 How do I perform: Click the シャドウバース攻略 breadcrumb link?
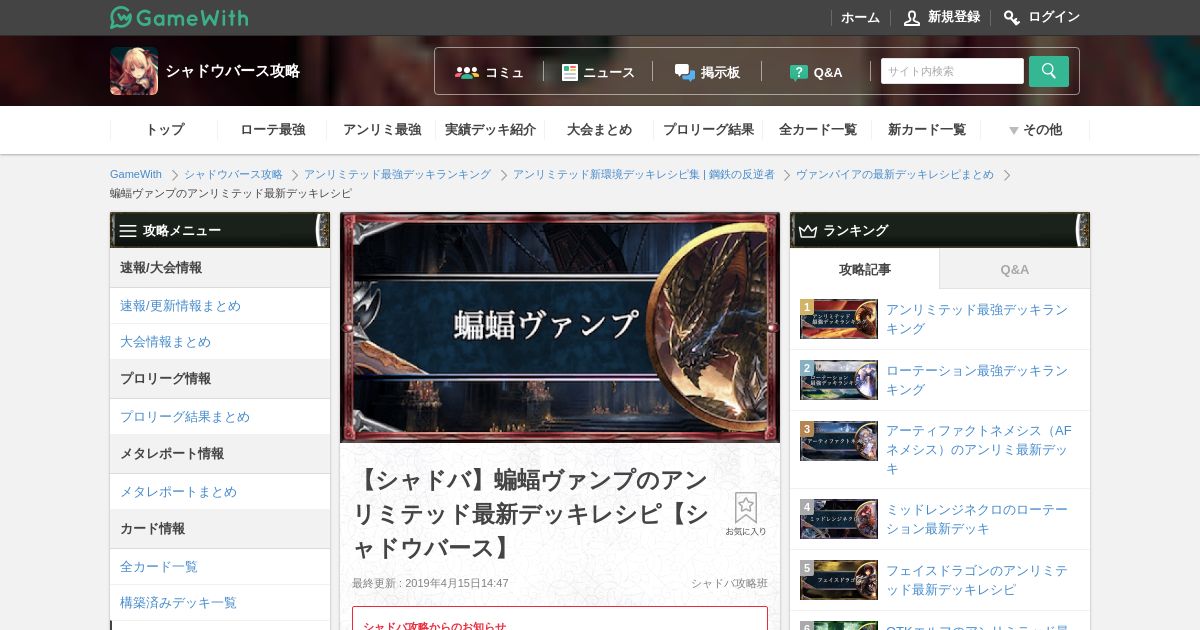point(233,174)
